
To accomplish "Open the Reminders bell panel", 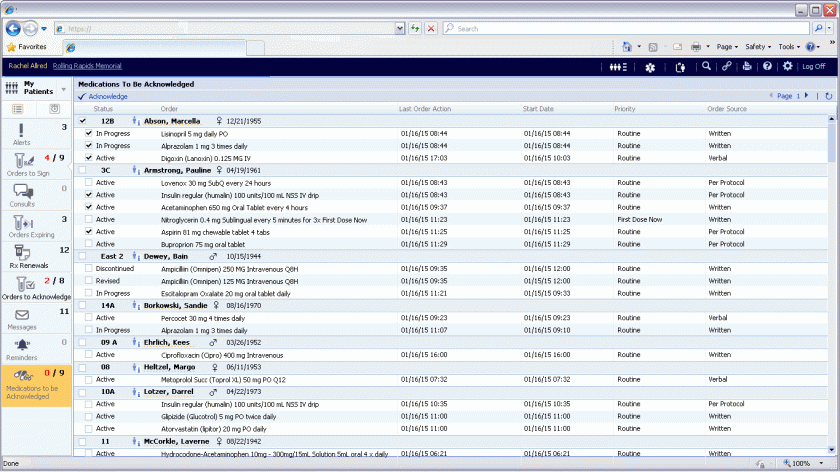I will coord(36,349).
